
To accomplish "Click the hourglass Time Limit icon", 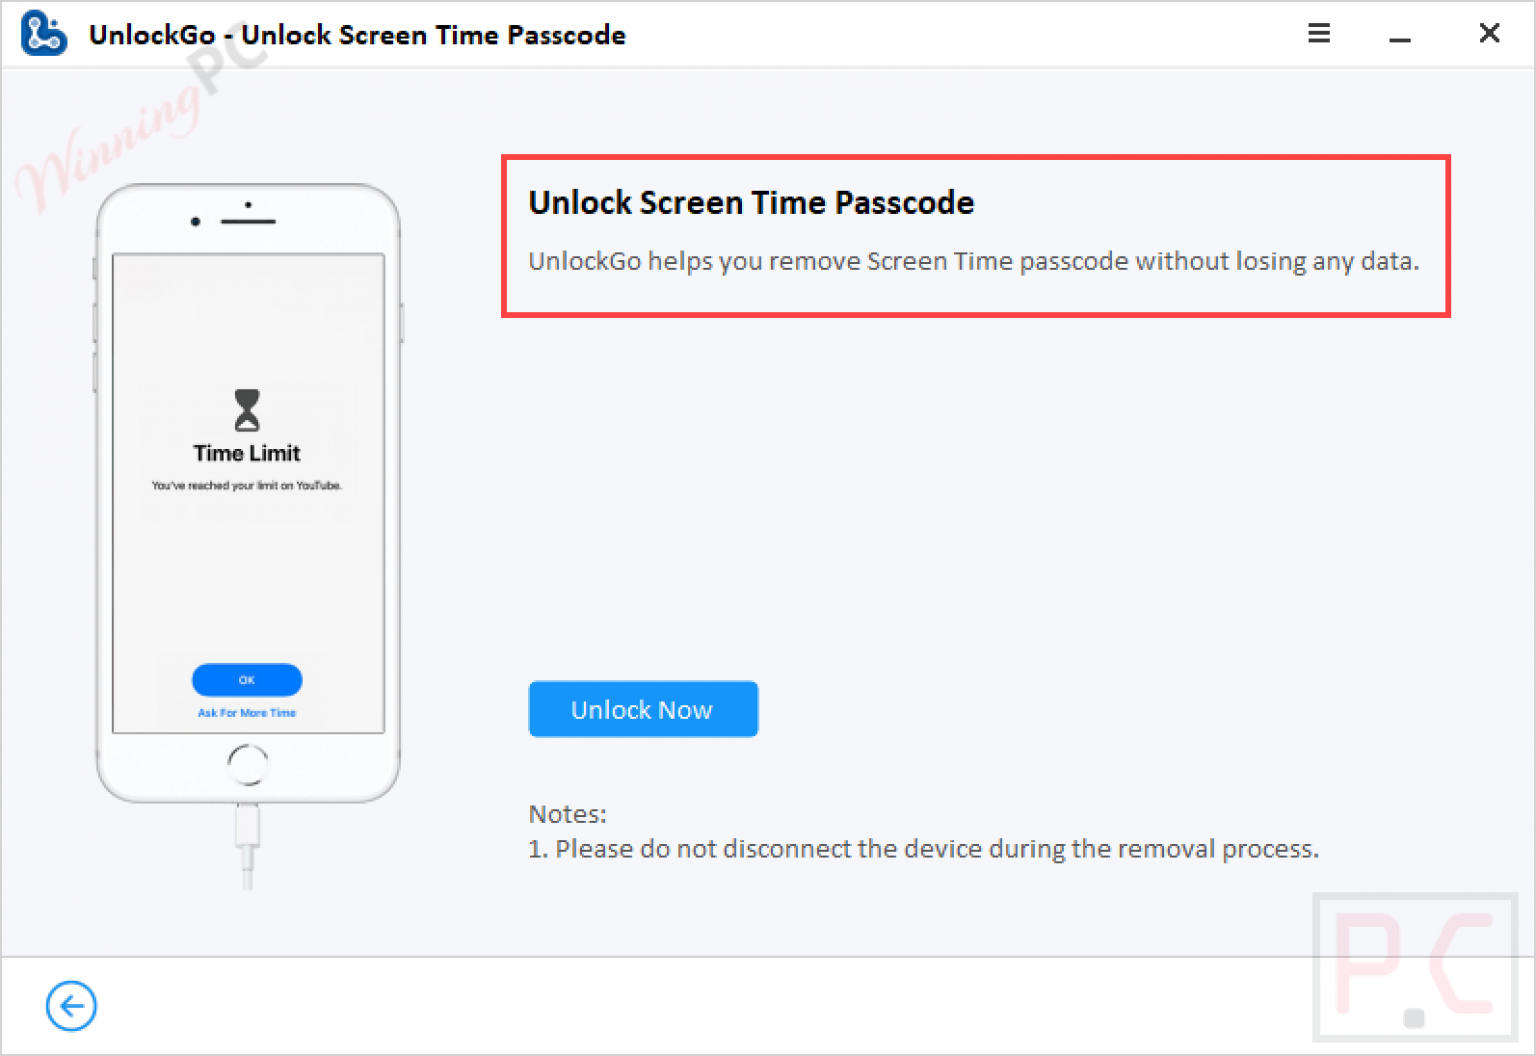I will click(247, 410).
